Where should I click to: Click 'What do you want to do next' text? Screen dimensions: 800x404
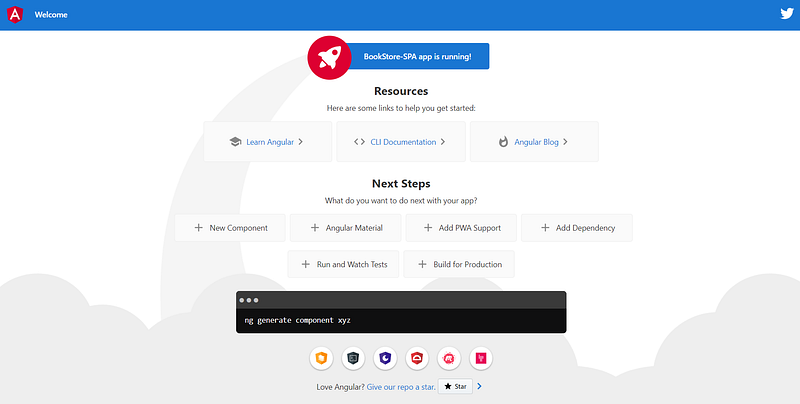coord(401,200)
